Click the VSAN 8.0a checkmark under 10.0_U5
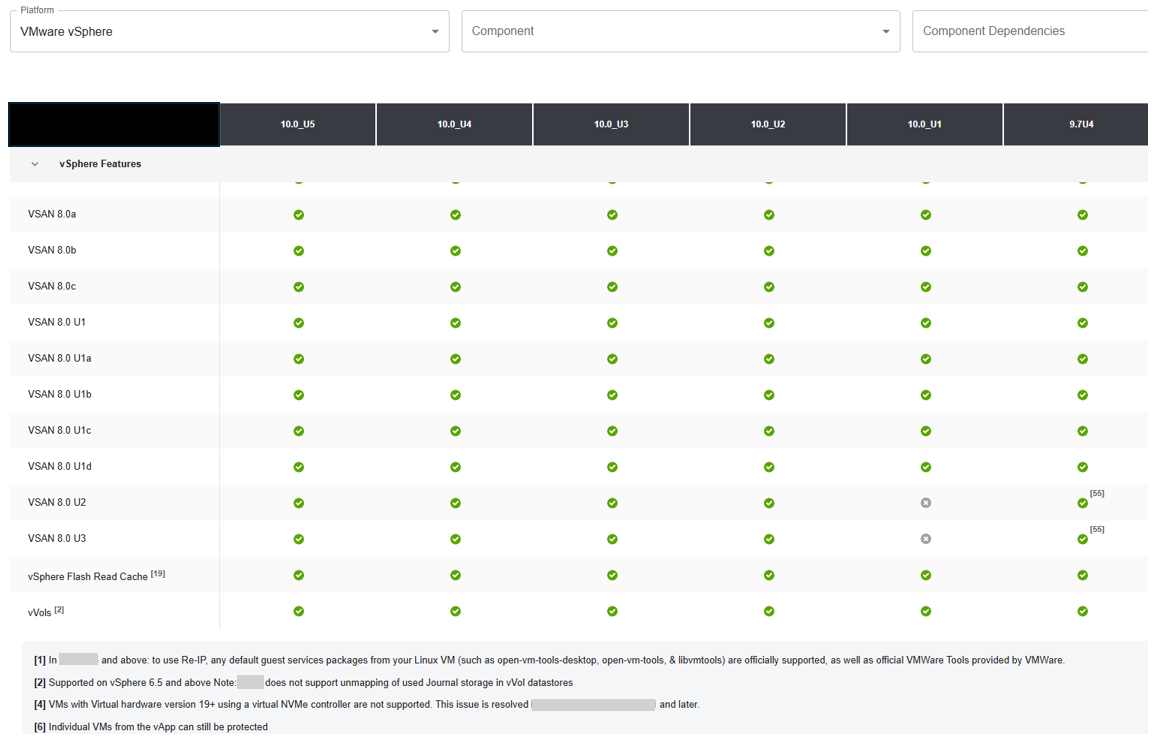 coord(299,215)
